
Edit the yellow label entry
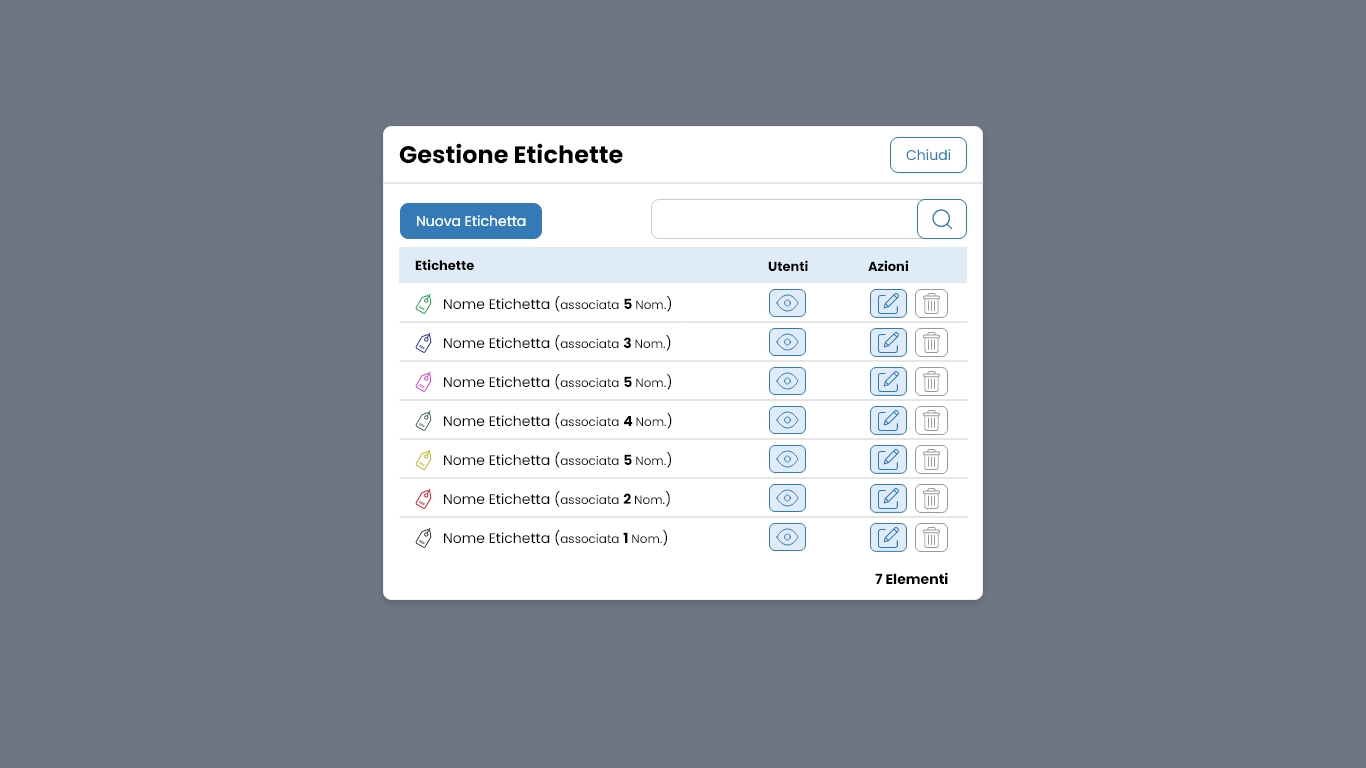point(888,459)
